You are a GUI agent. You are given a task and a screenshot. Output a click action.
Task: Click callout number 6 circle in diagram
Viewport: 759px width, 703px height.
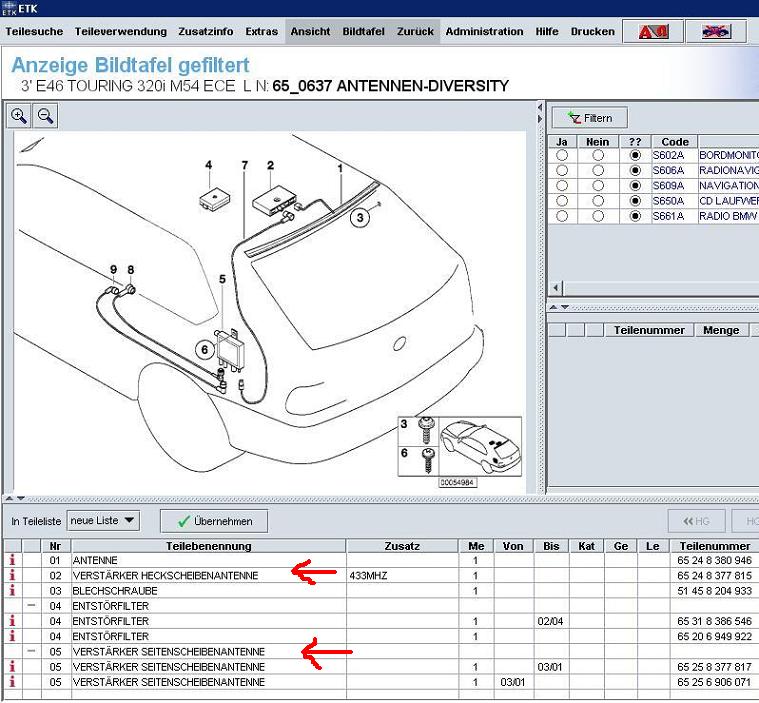coord(204,350)
